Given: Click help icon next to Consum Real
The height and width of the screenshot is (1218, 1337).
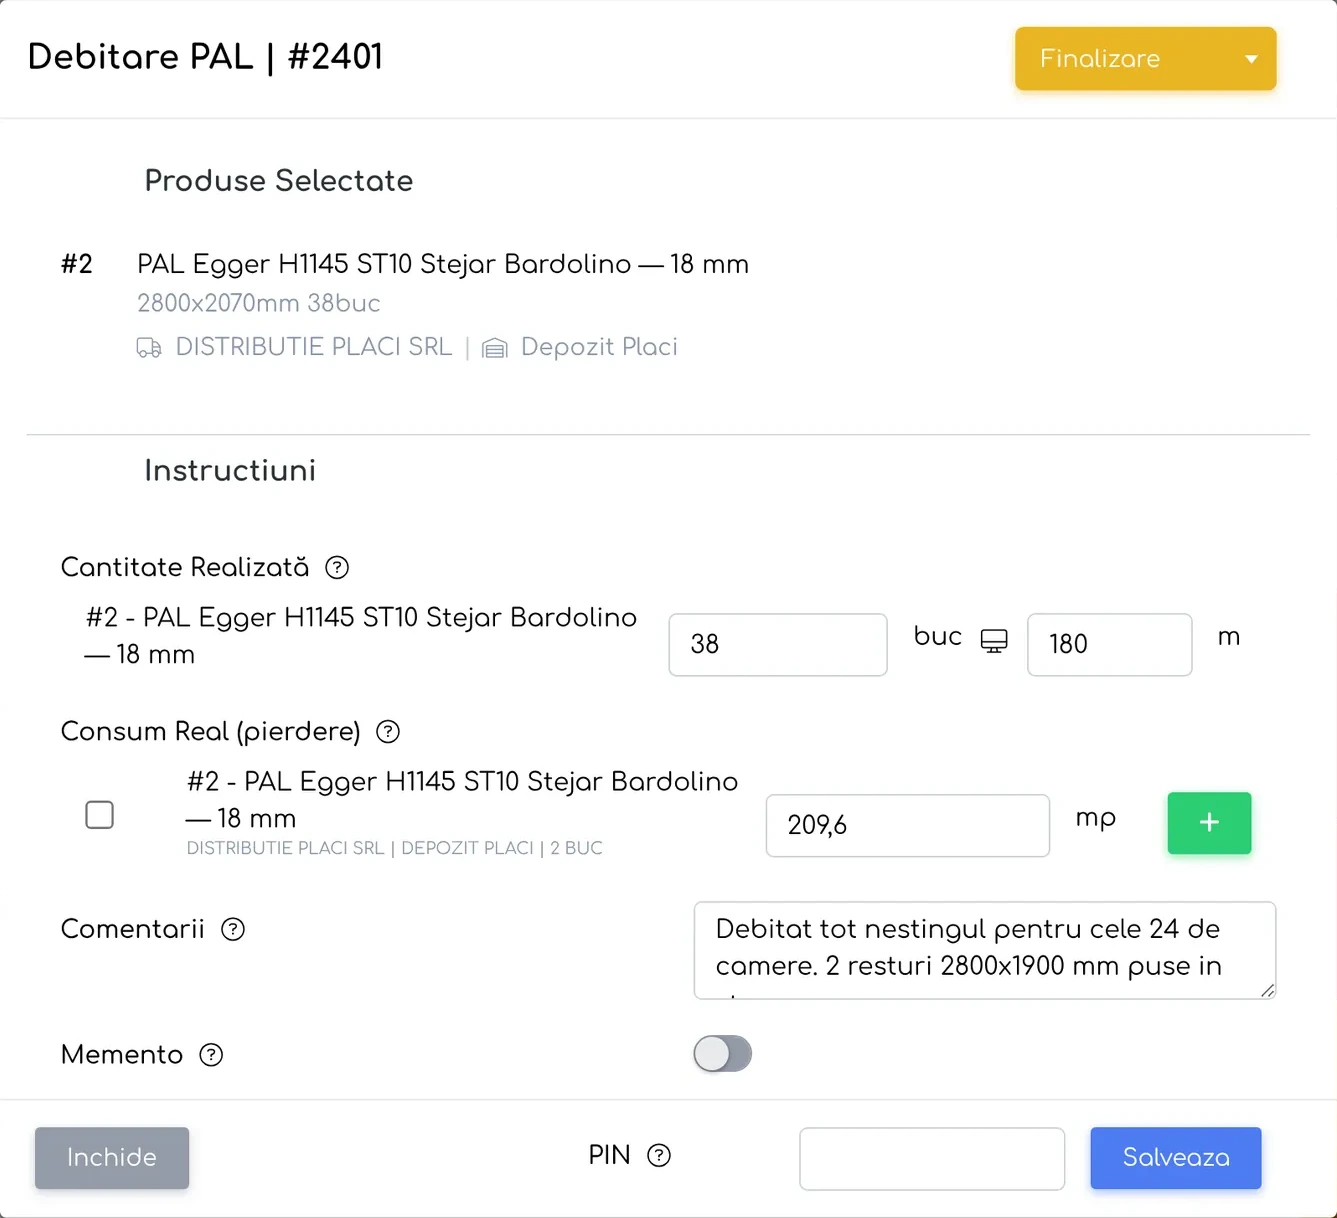Looking at the screenshot, I should point(388,732).
